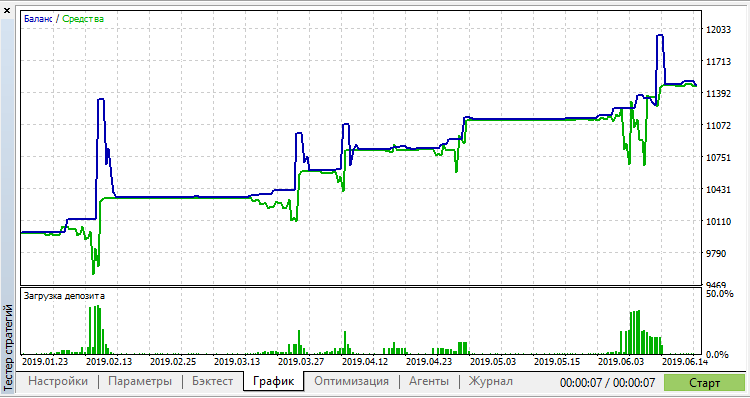This screenshot has width=750, height=398.
Task: Click the Тестер стратегий vertical title
Action: (x=8, y=349)
